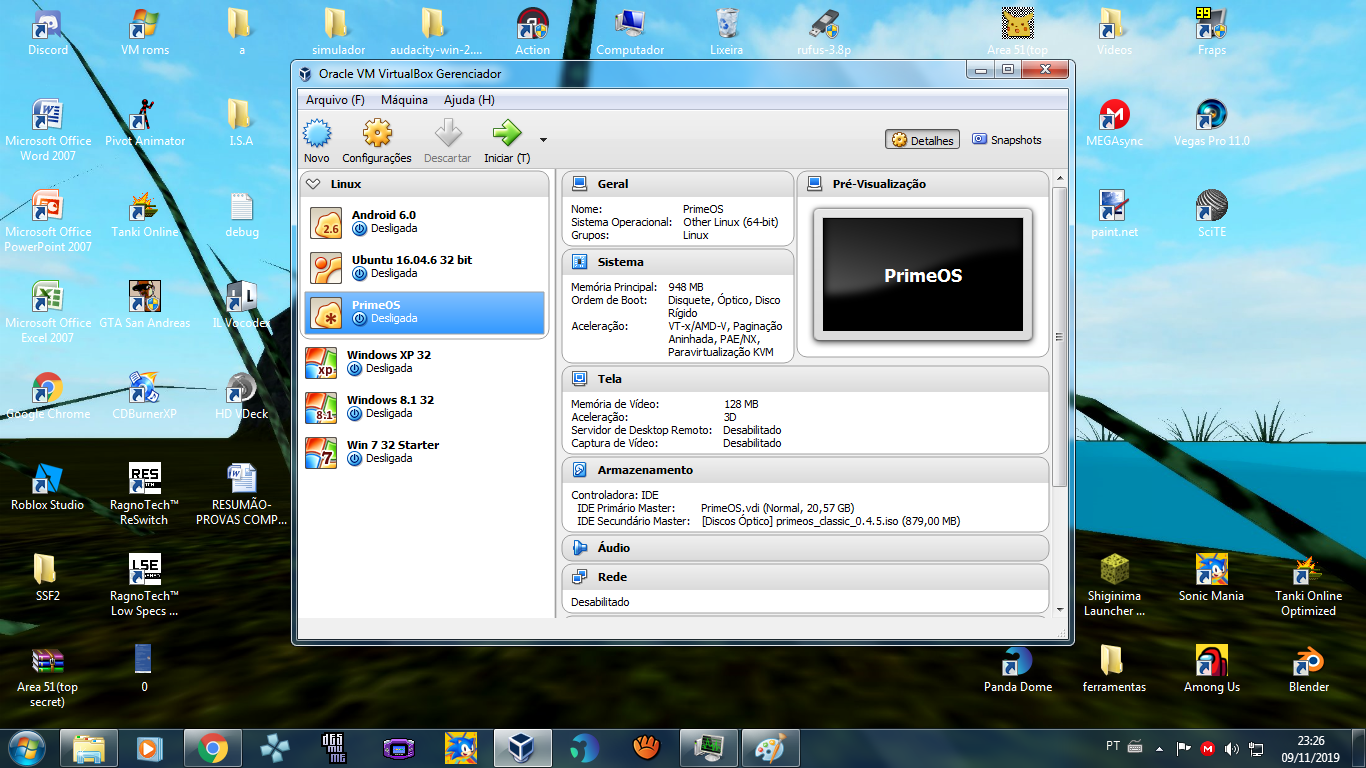Image resolution: width=1366 pixels, height=768 pixels.
Task: Open the ferramentas desktop folder
Action: pos(1114,669)
